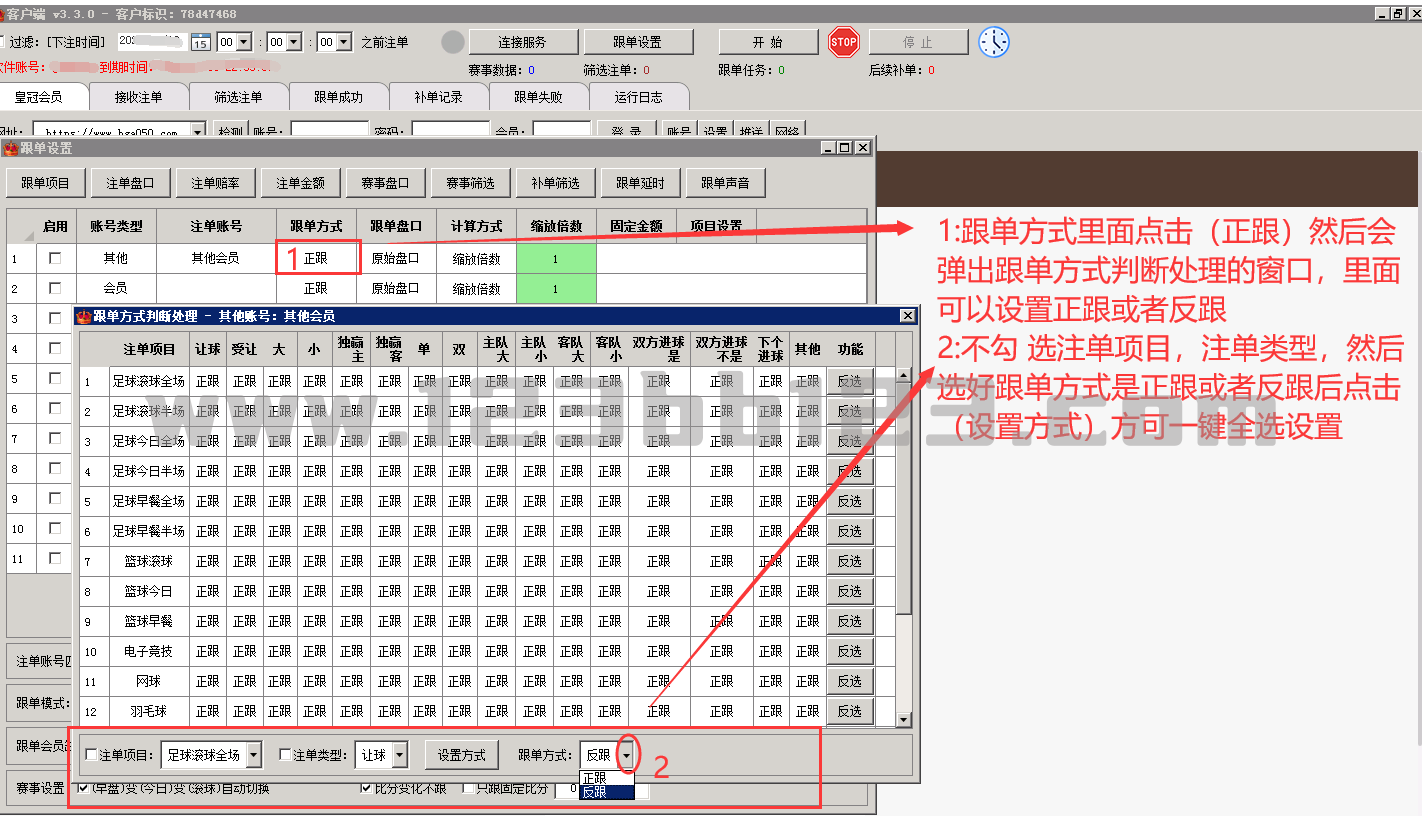Open the 运行日志 tab
The width and height of the screenshot is (1422, 816).
coord(638,97)
